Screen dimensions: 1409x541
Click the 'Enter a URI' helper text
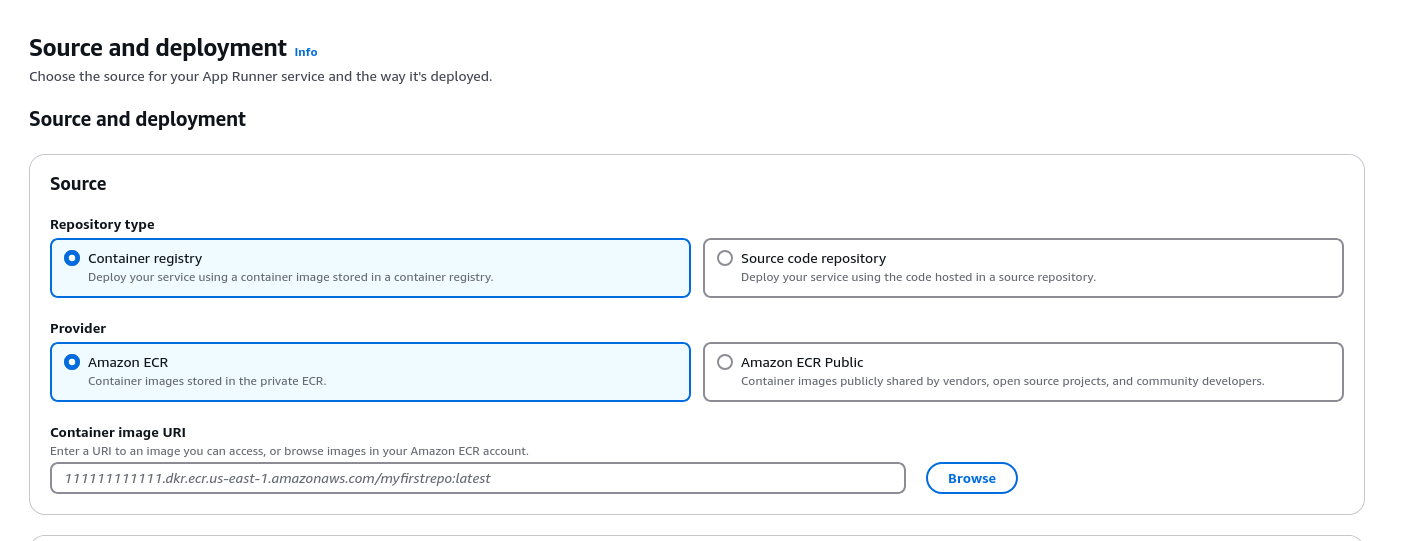click(x=289, y=451)
